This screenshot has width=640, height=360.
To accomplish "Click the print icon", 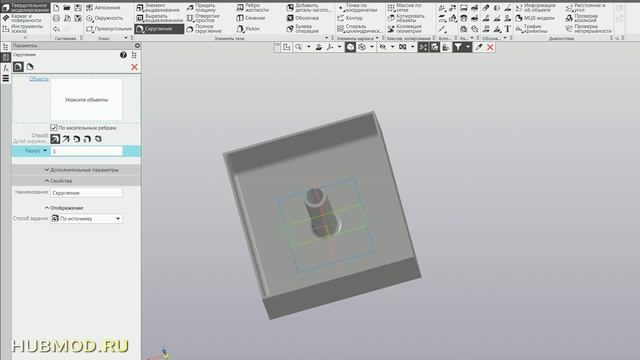I will click(x=56, y=18).
